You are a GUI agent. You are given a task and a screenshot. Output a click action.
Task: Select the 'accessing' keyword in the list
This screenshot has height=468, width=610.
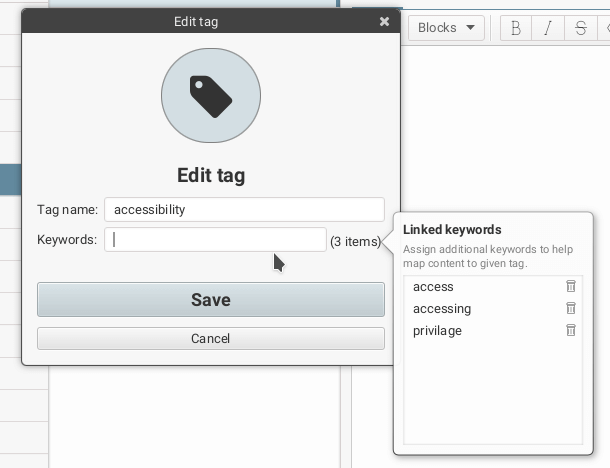442,309
